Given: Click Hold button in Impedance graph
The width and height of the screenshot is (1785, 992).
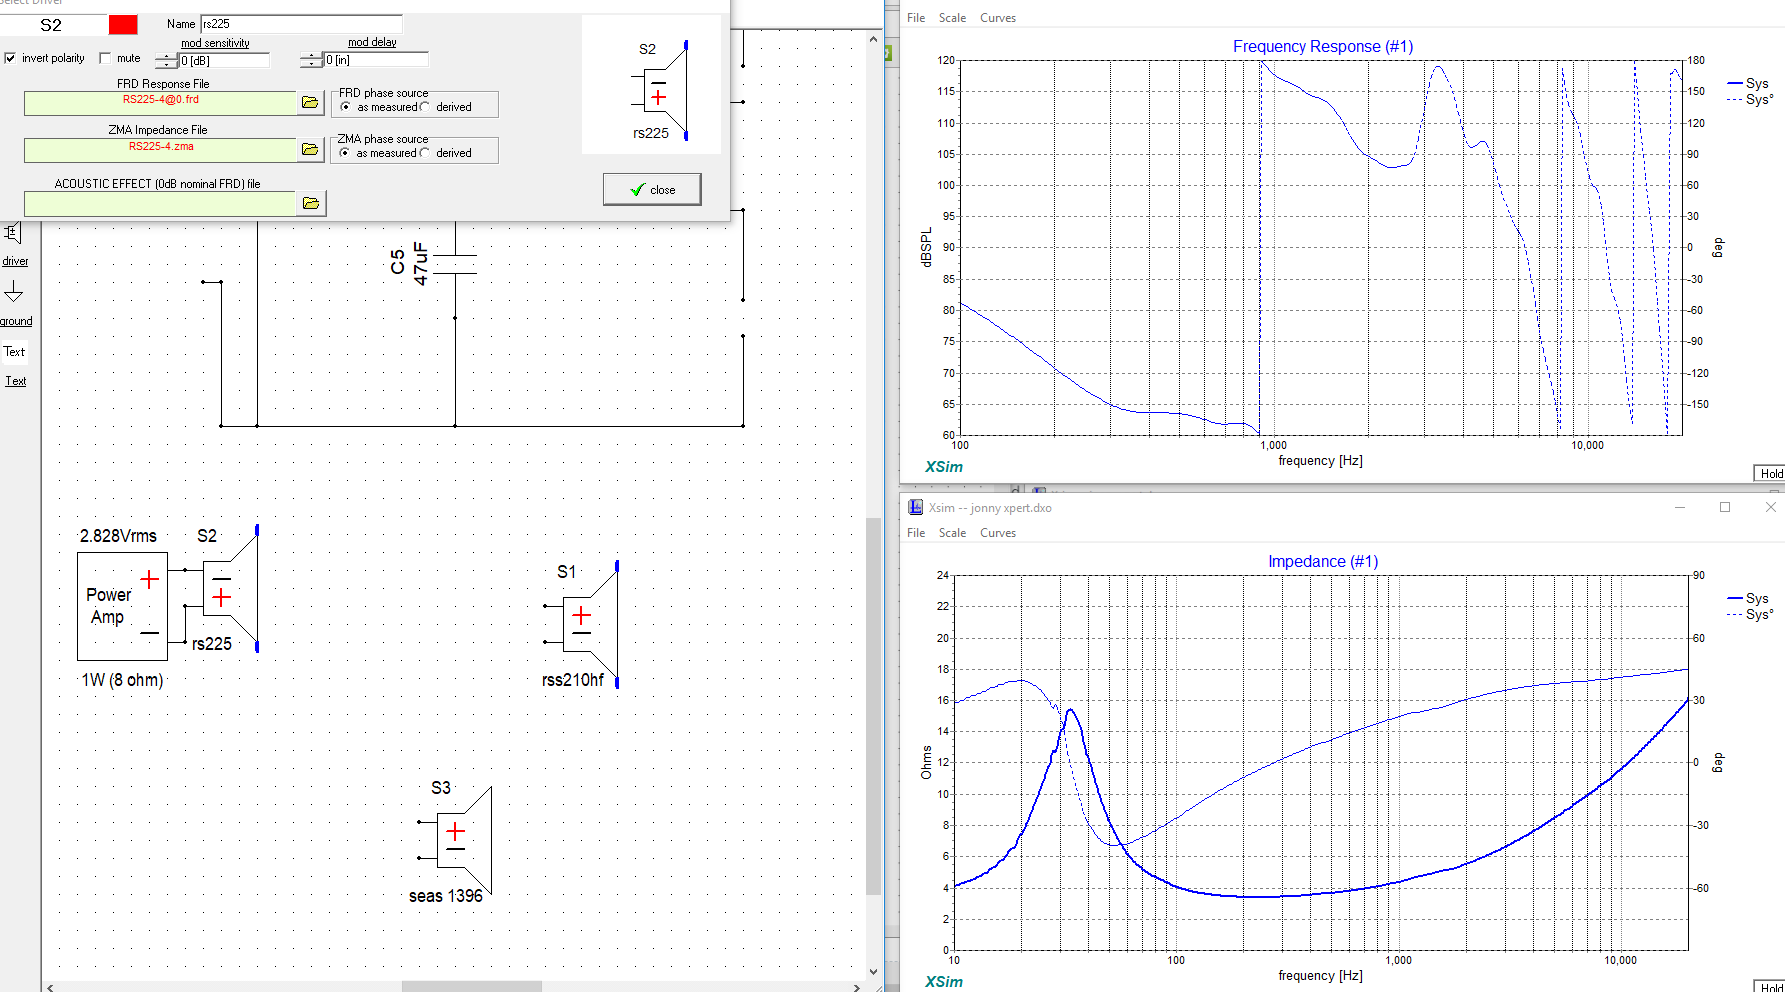Looking at the screenshot, I should pos(1770,987).
